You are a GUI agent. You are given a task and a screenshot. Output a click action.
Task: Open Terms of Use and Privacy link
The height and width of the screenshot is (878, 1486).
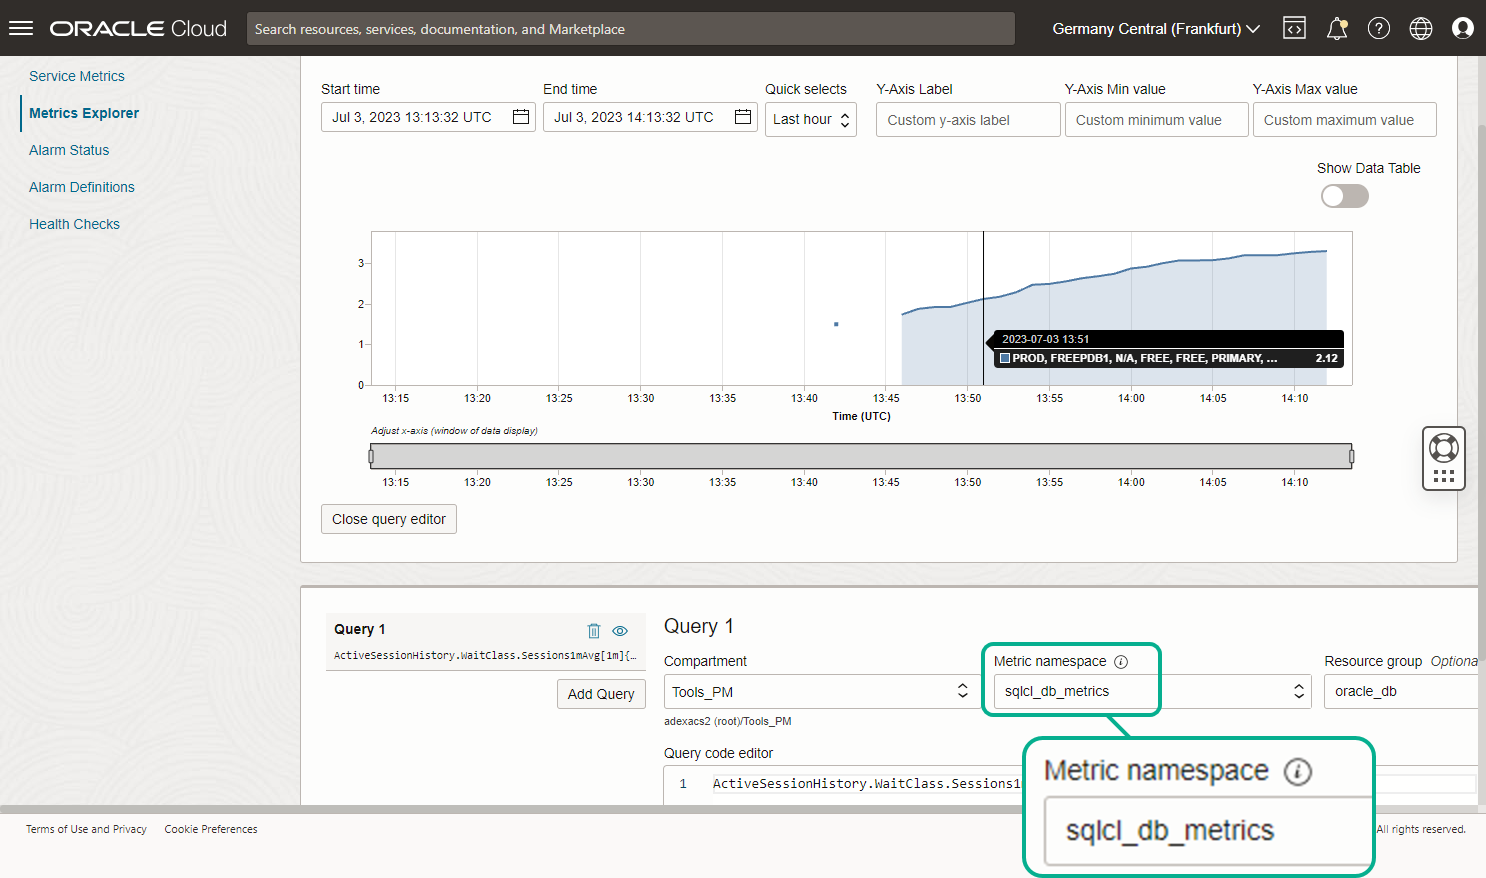pyautogui.click(x=86, y=829)
